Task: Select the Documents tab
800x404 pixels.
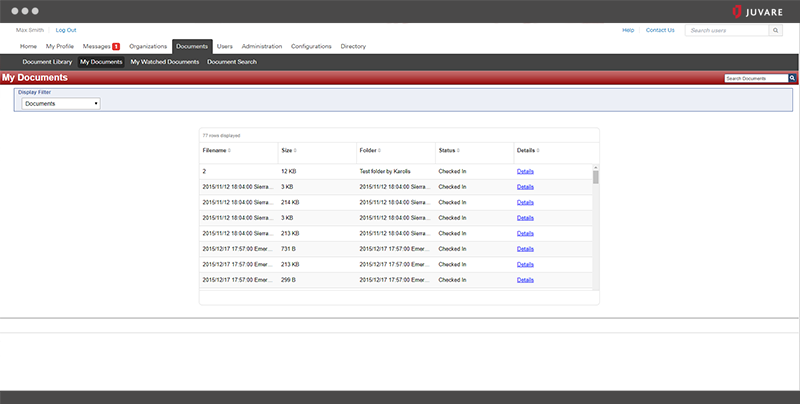Action: tap(192, 46)
